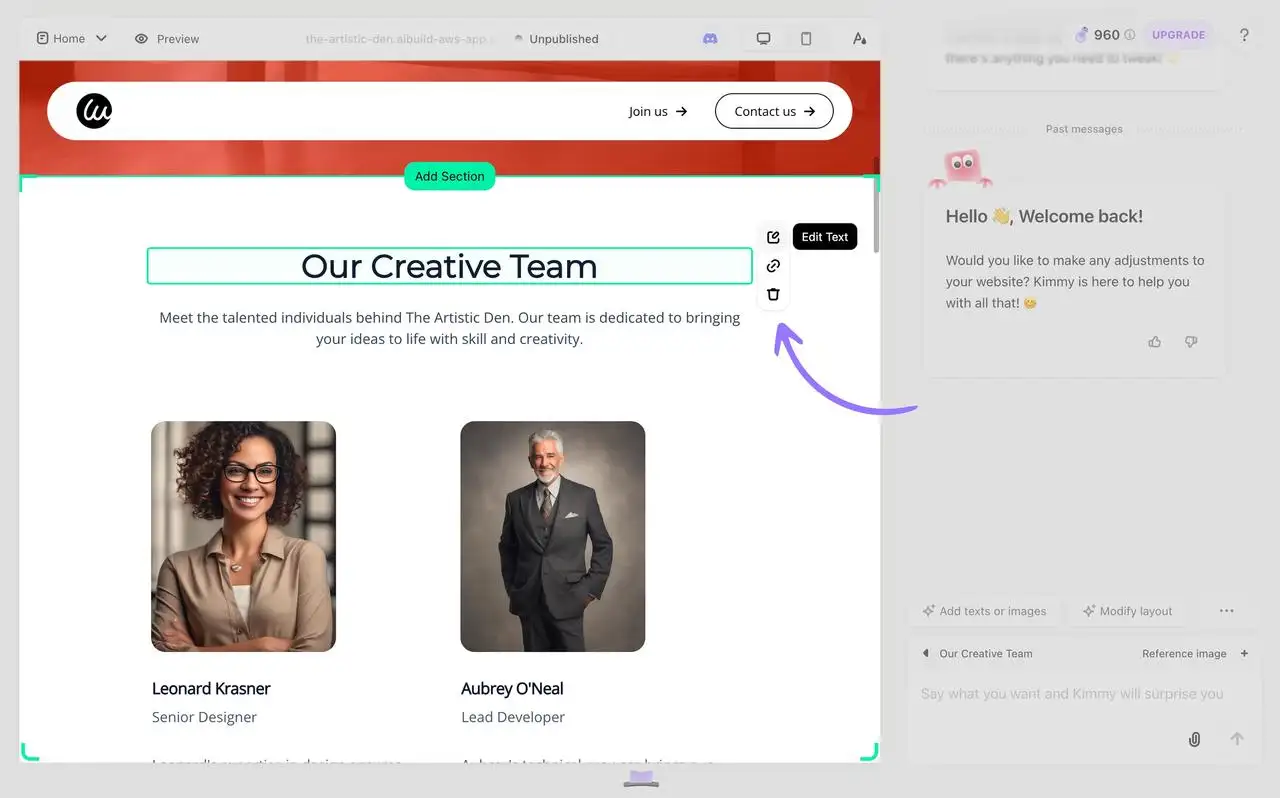Click the chat prompt input field
The image size is (1280, 798).
1071,694
